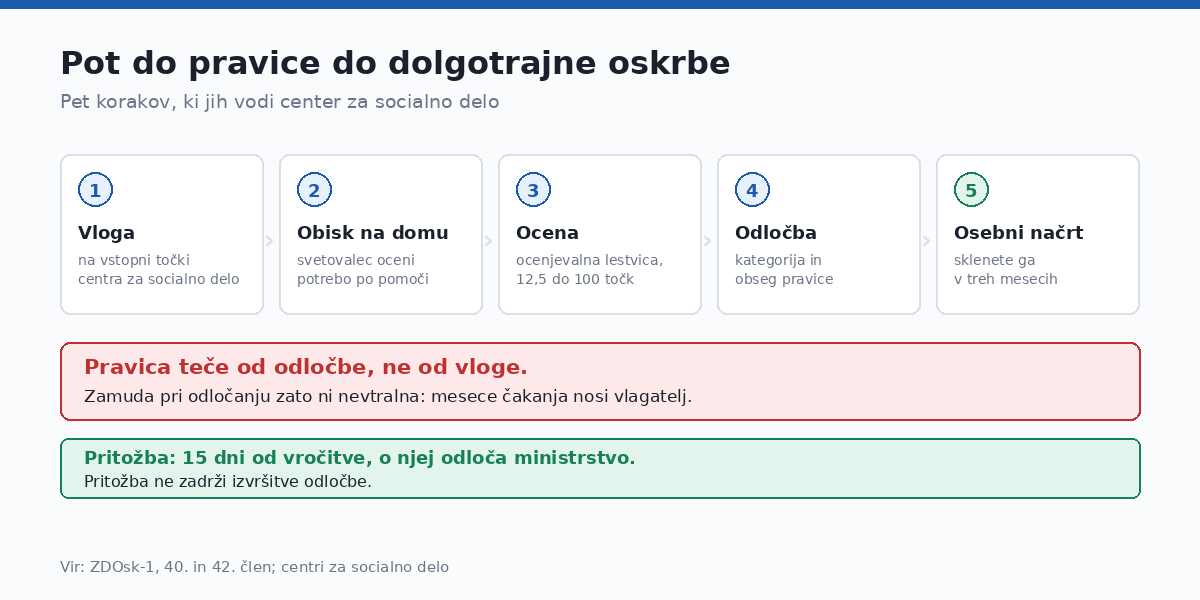Select the 'Vloga' card heading
The height and width of the screenshot is (600, 1200).
click(x=106, y=233)
